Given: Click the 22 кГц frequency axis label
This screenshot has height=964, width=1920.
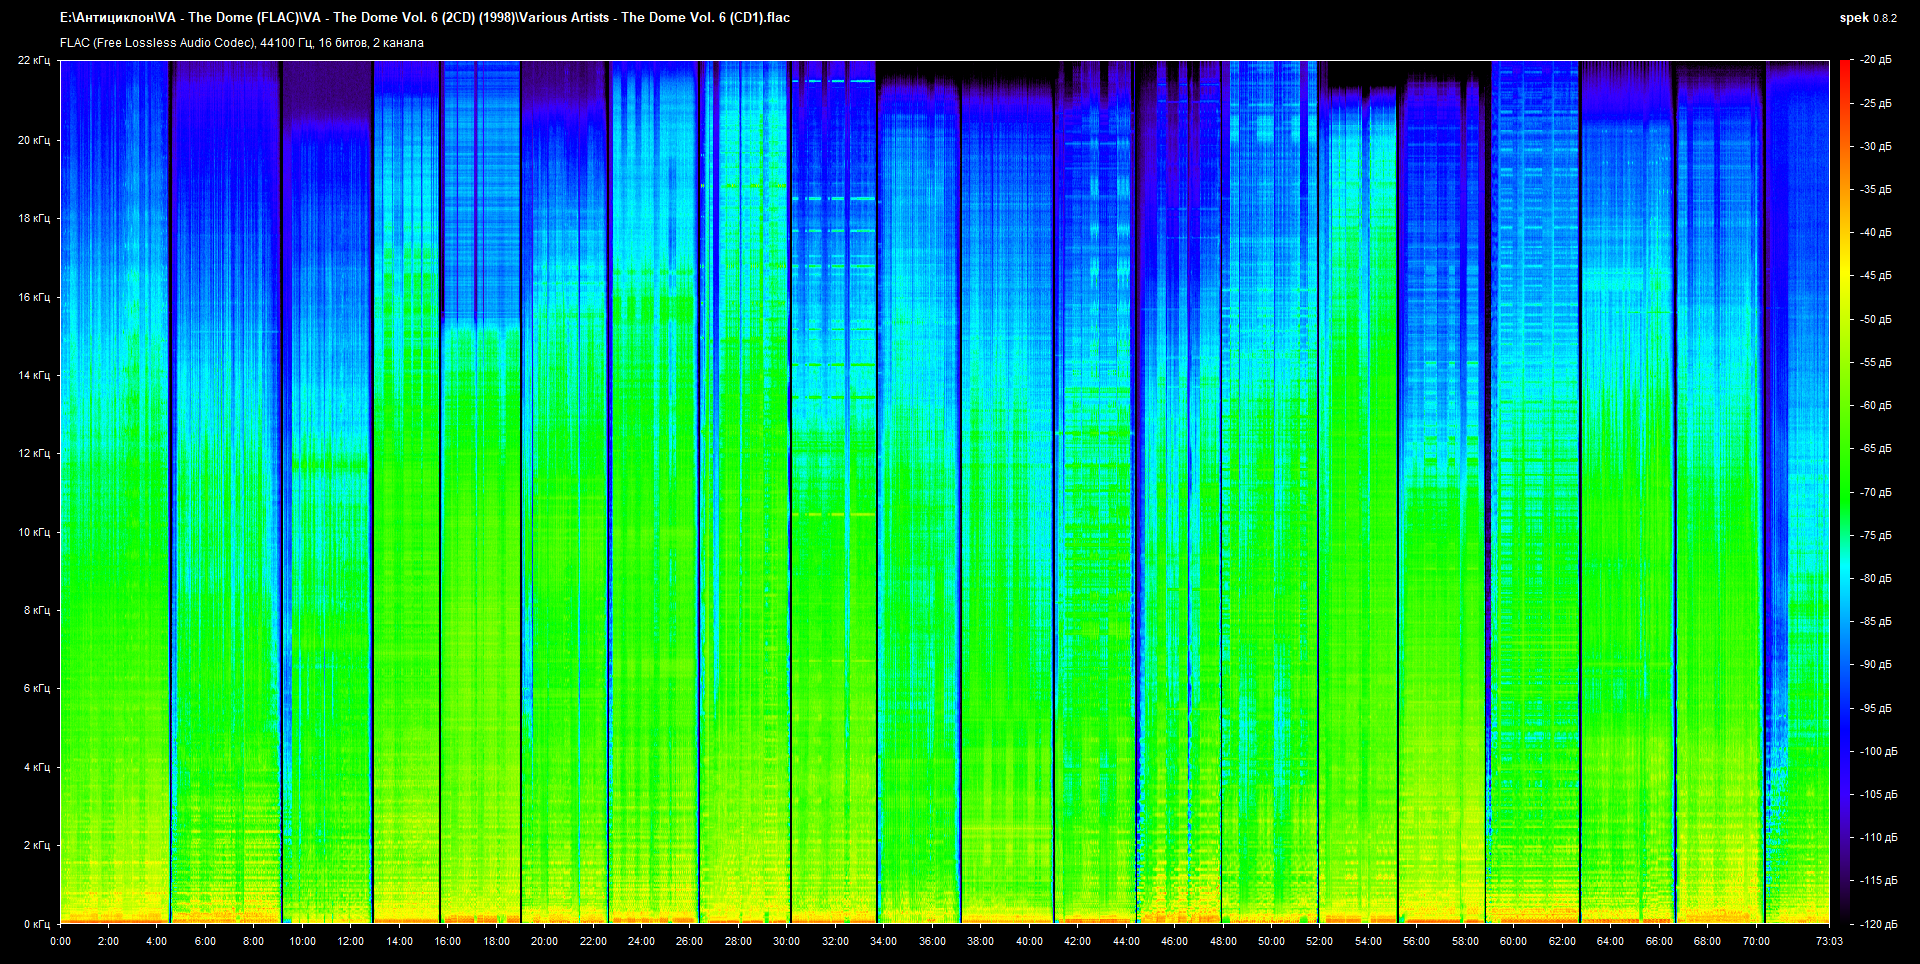Looking at the screenshot, I should click(34, 61).
